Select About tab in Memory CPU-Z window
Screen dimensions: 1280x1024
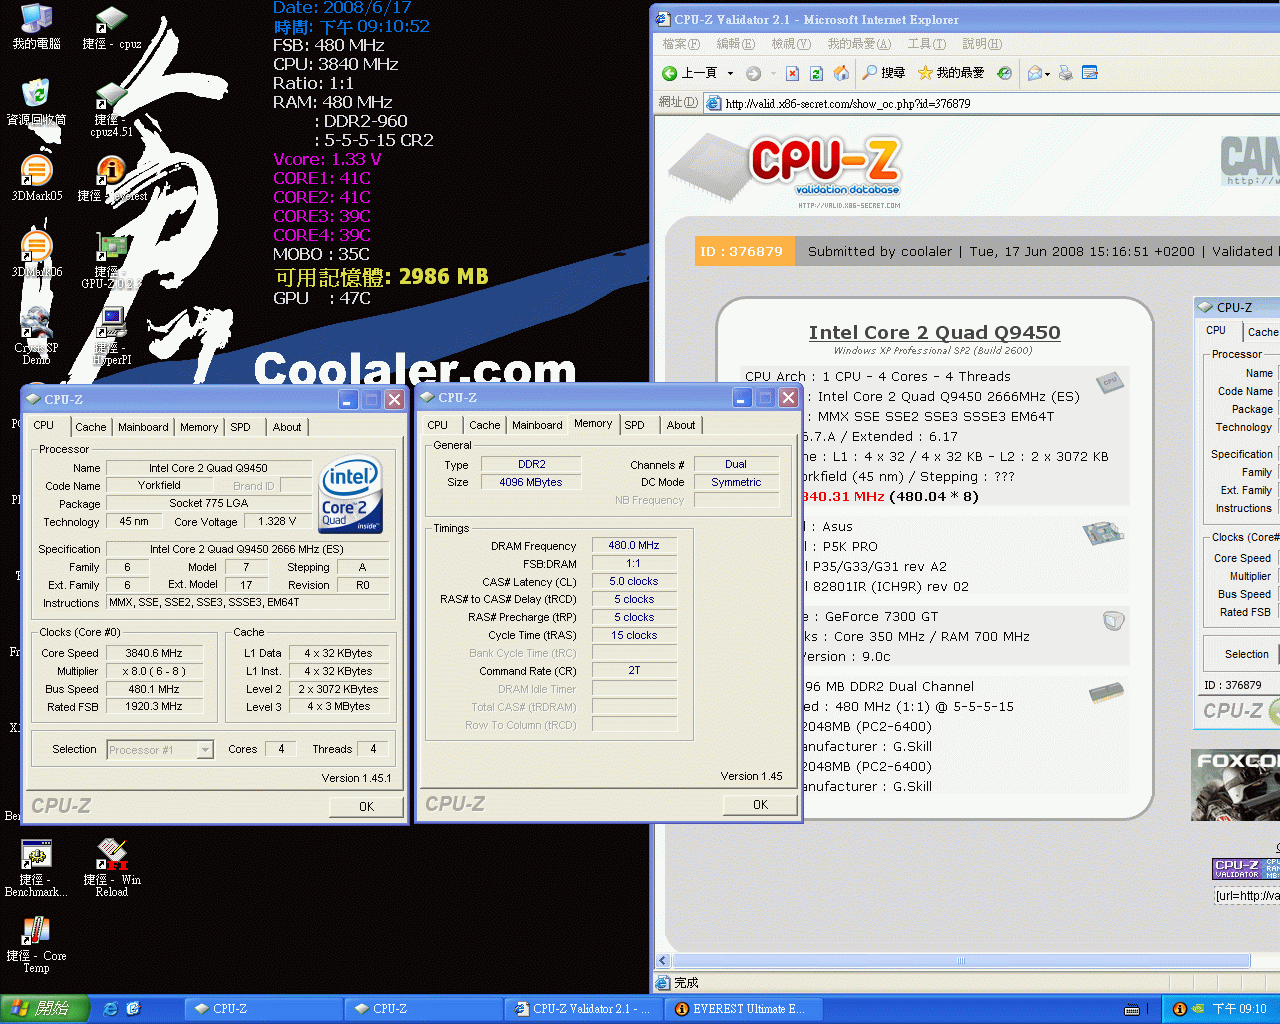tap(681, 425)
